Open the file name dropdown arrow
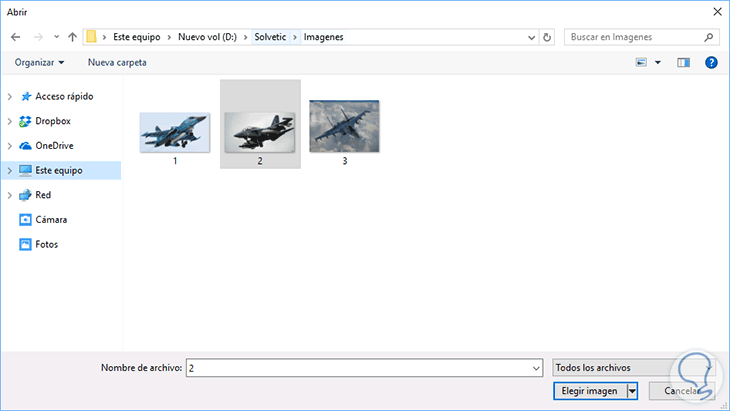The width and height of the screenshot is (730, 411). (536, 368)
